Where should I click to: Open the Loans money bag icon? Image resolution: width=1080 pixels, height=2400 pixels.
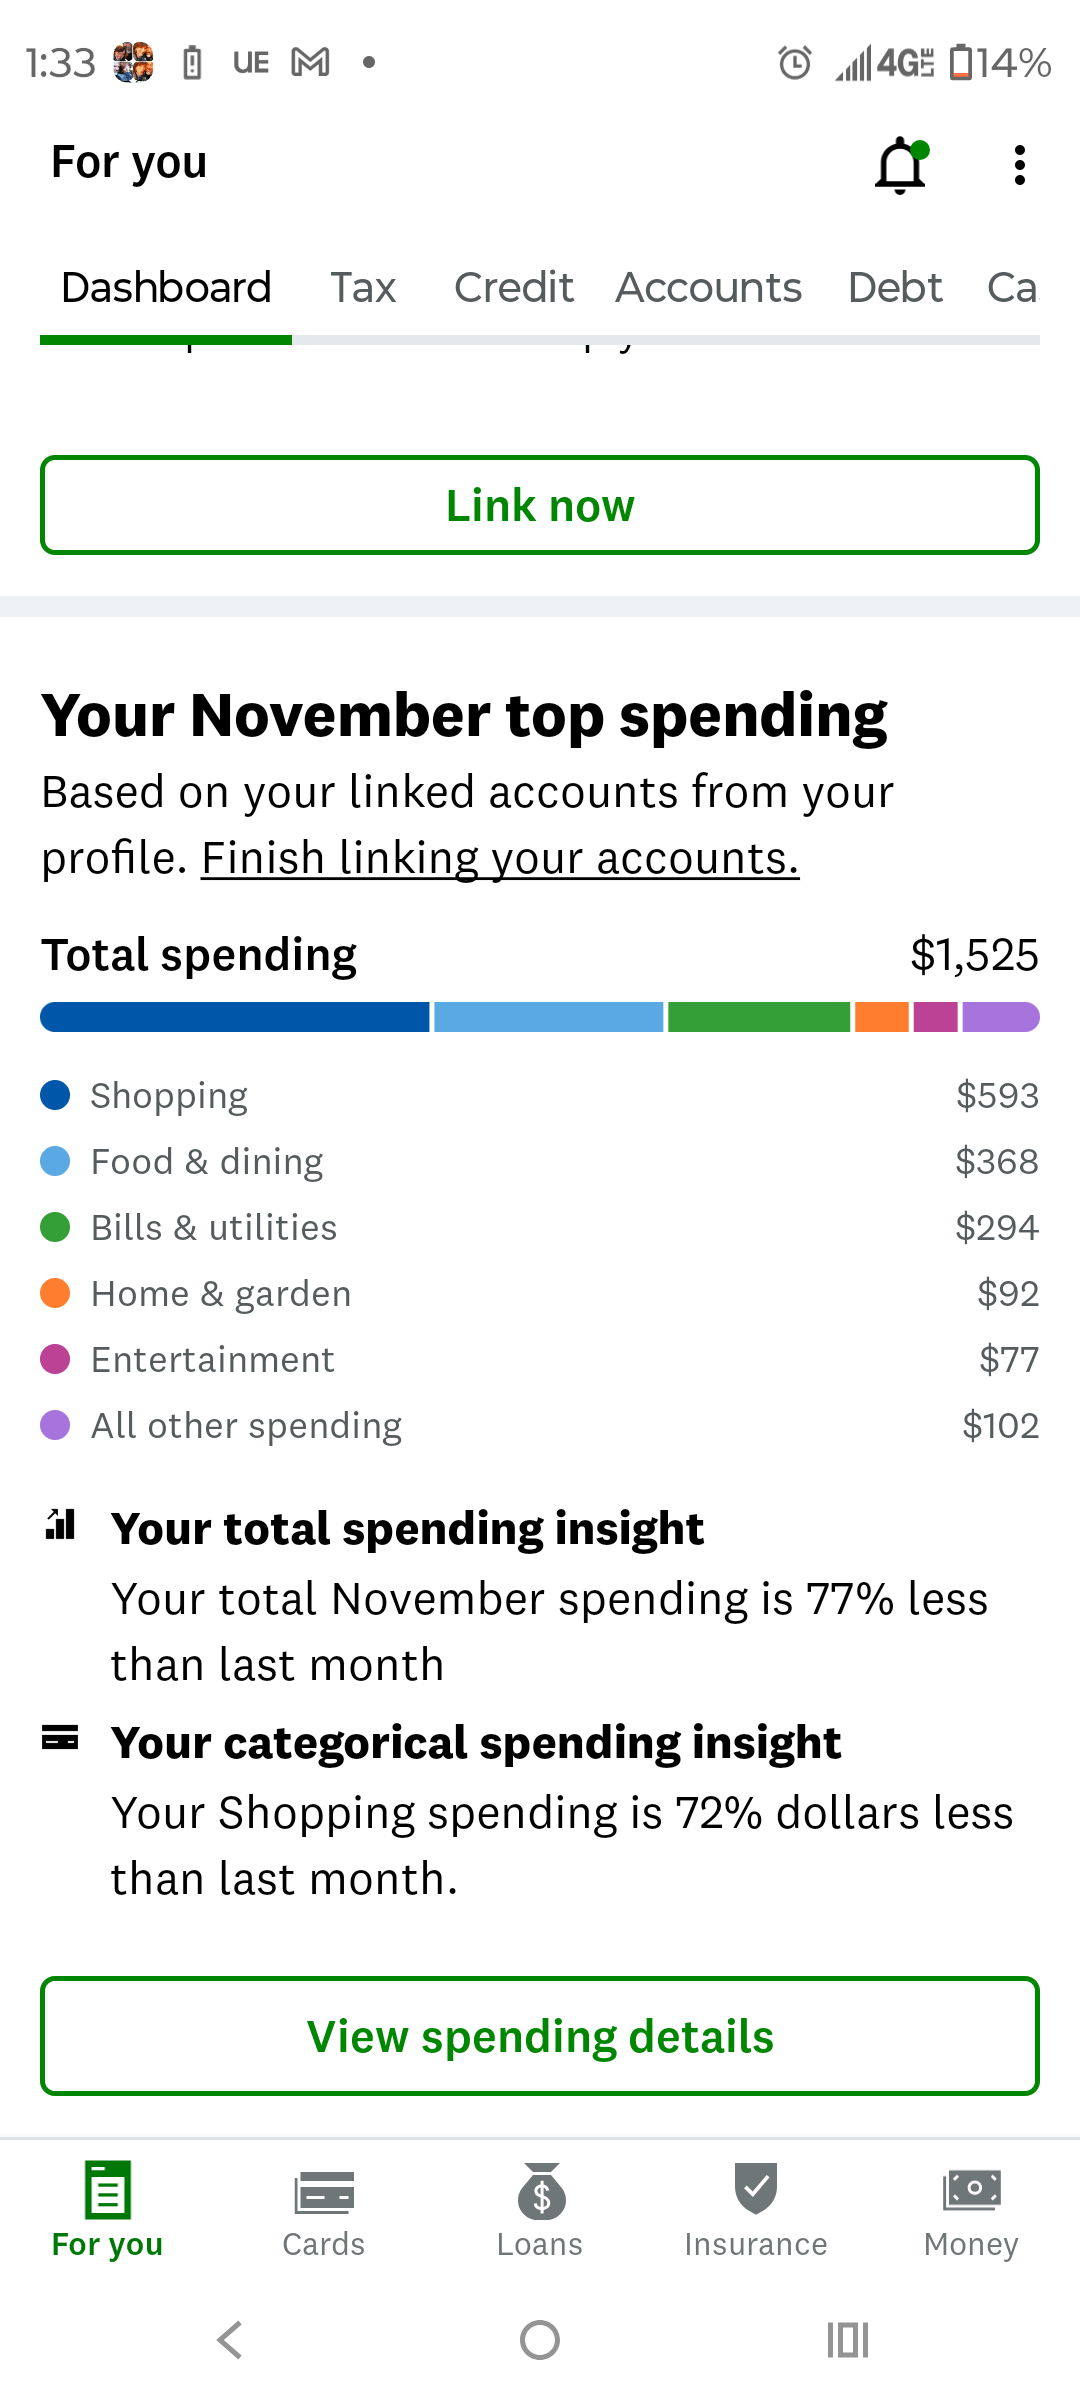541,2192
